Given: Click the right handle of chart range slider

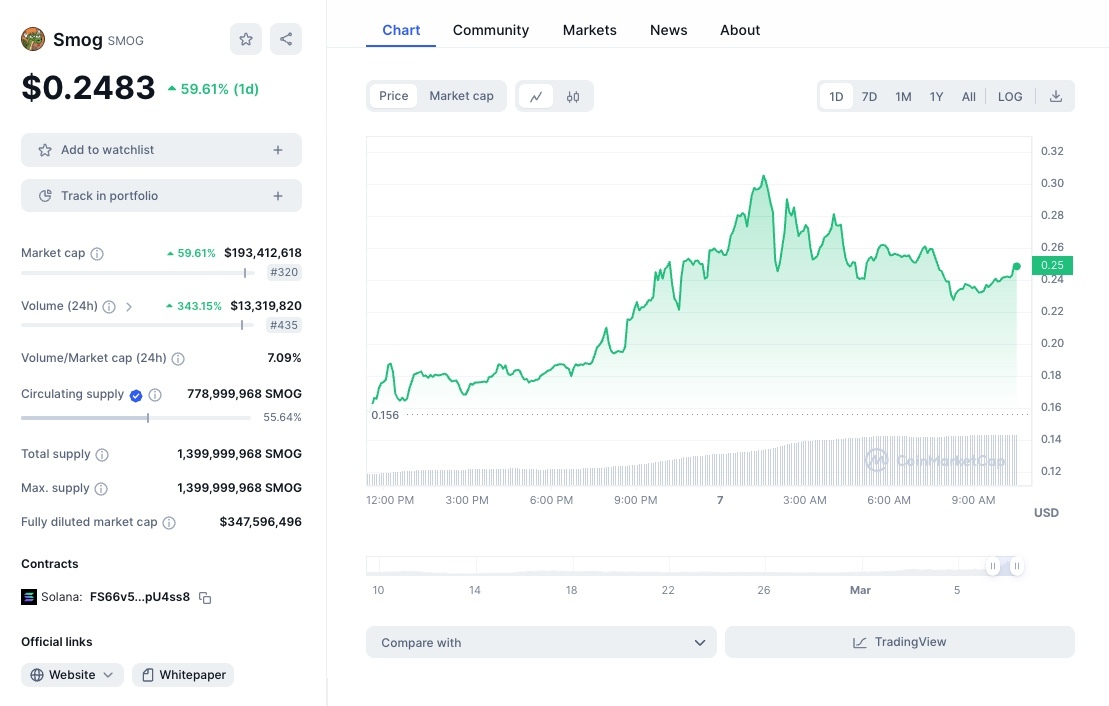Looking at the screenshot, I should pos(1016,566).
